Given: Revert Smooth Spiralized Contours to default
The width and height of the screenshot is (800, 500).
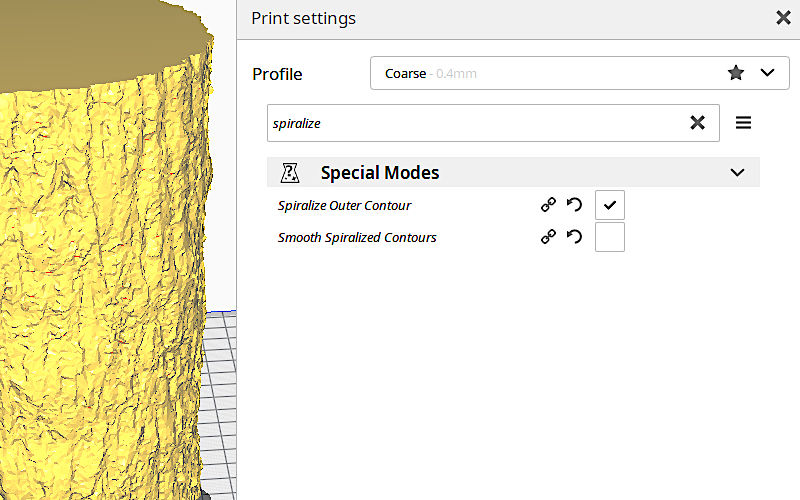Looking at the screenshot, I should point(574,237).
